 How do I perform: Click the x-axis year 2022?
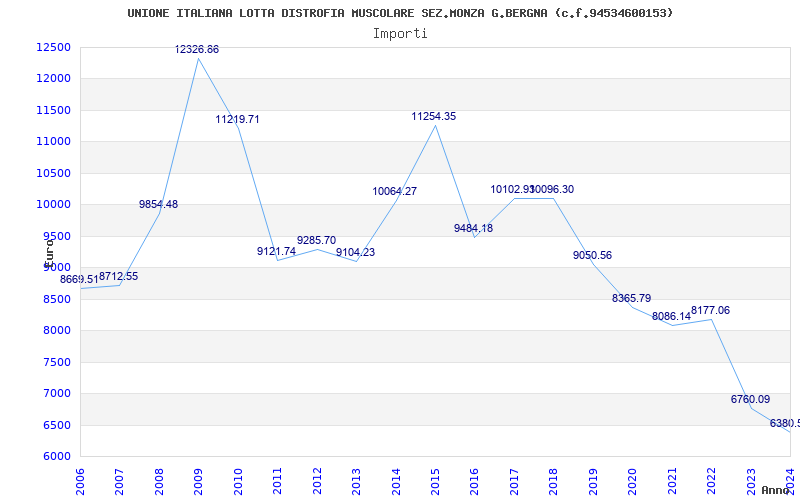coord(711,482)
